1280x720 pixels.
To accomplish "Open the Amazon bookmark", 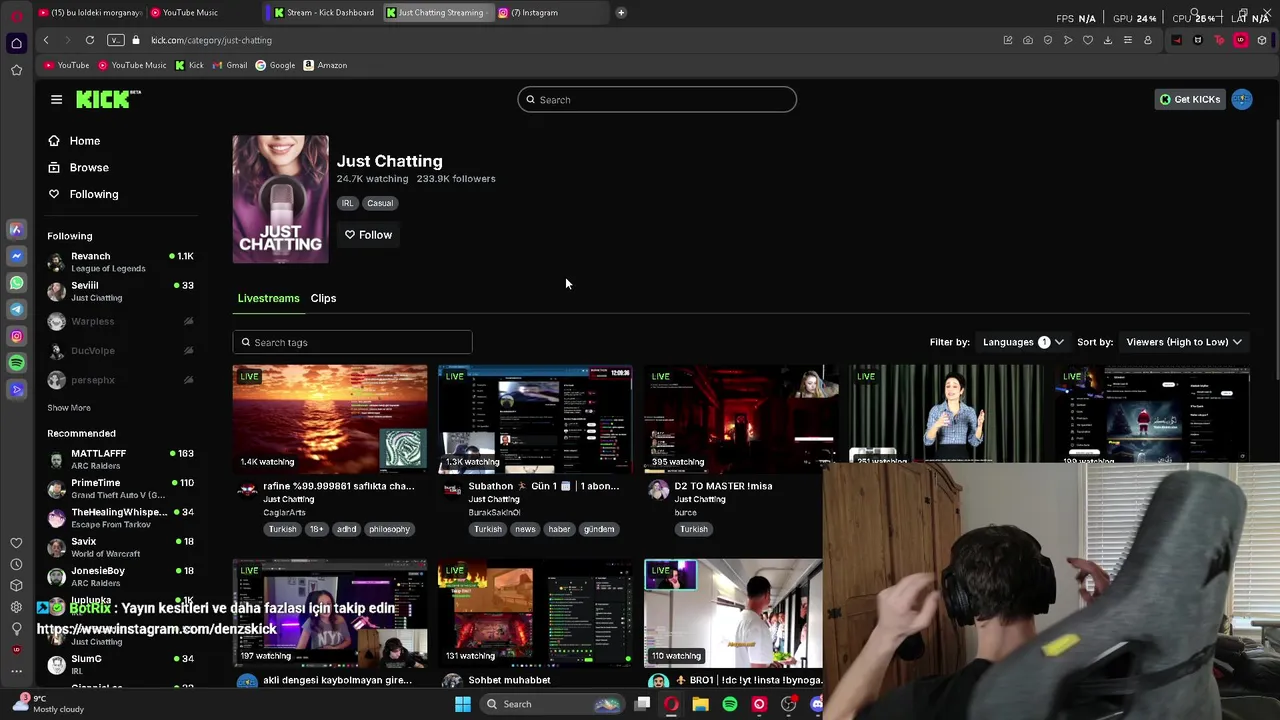I will point(325,66).
